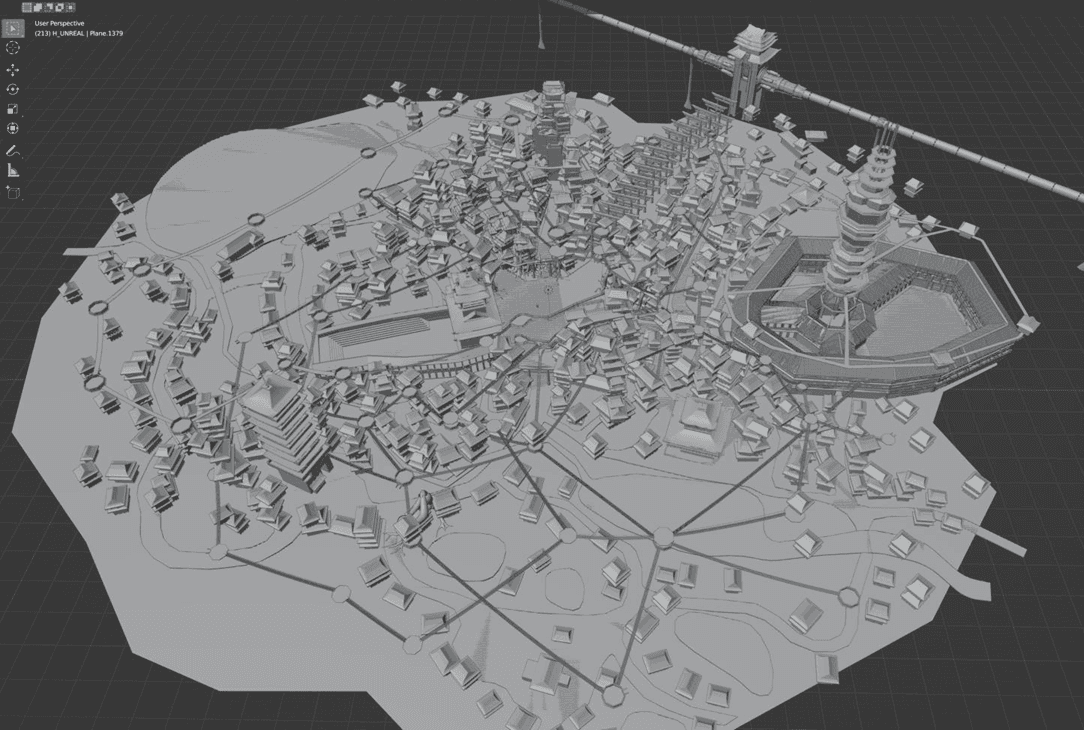This screenshot has width=1084, height=730.
Task: Select the Scale tool
Action: click(12, 107)
